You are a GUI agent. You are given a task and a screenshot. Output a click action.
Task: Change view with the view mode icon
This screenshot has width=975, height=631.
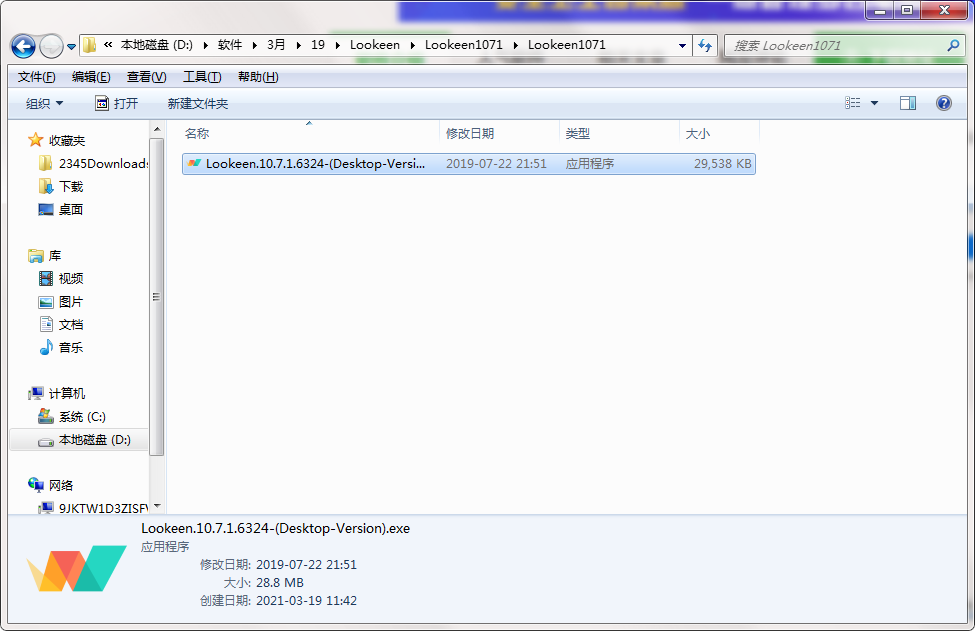coord(853,103)
